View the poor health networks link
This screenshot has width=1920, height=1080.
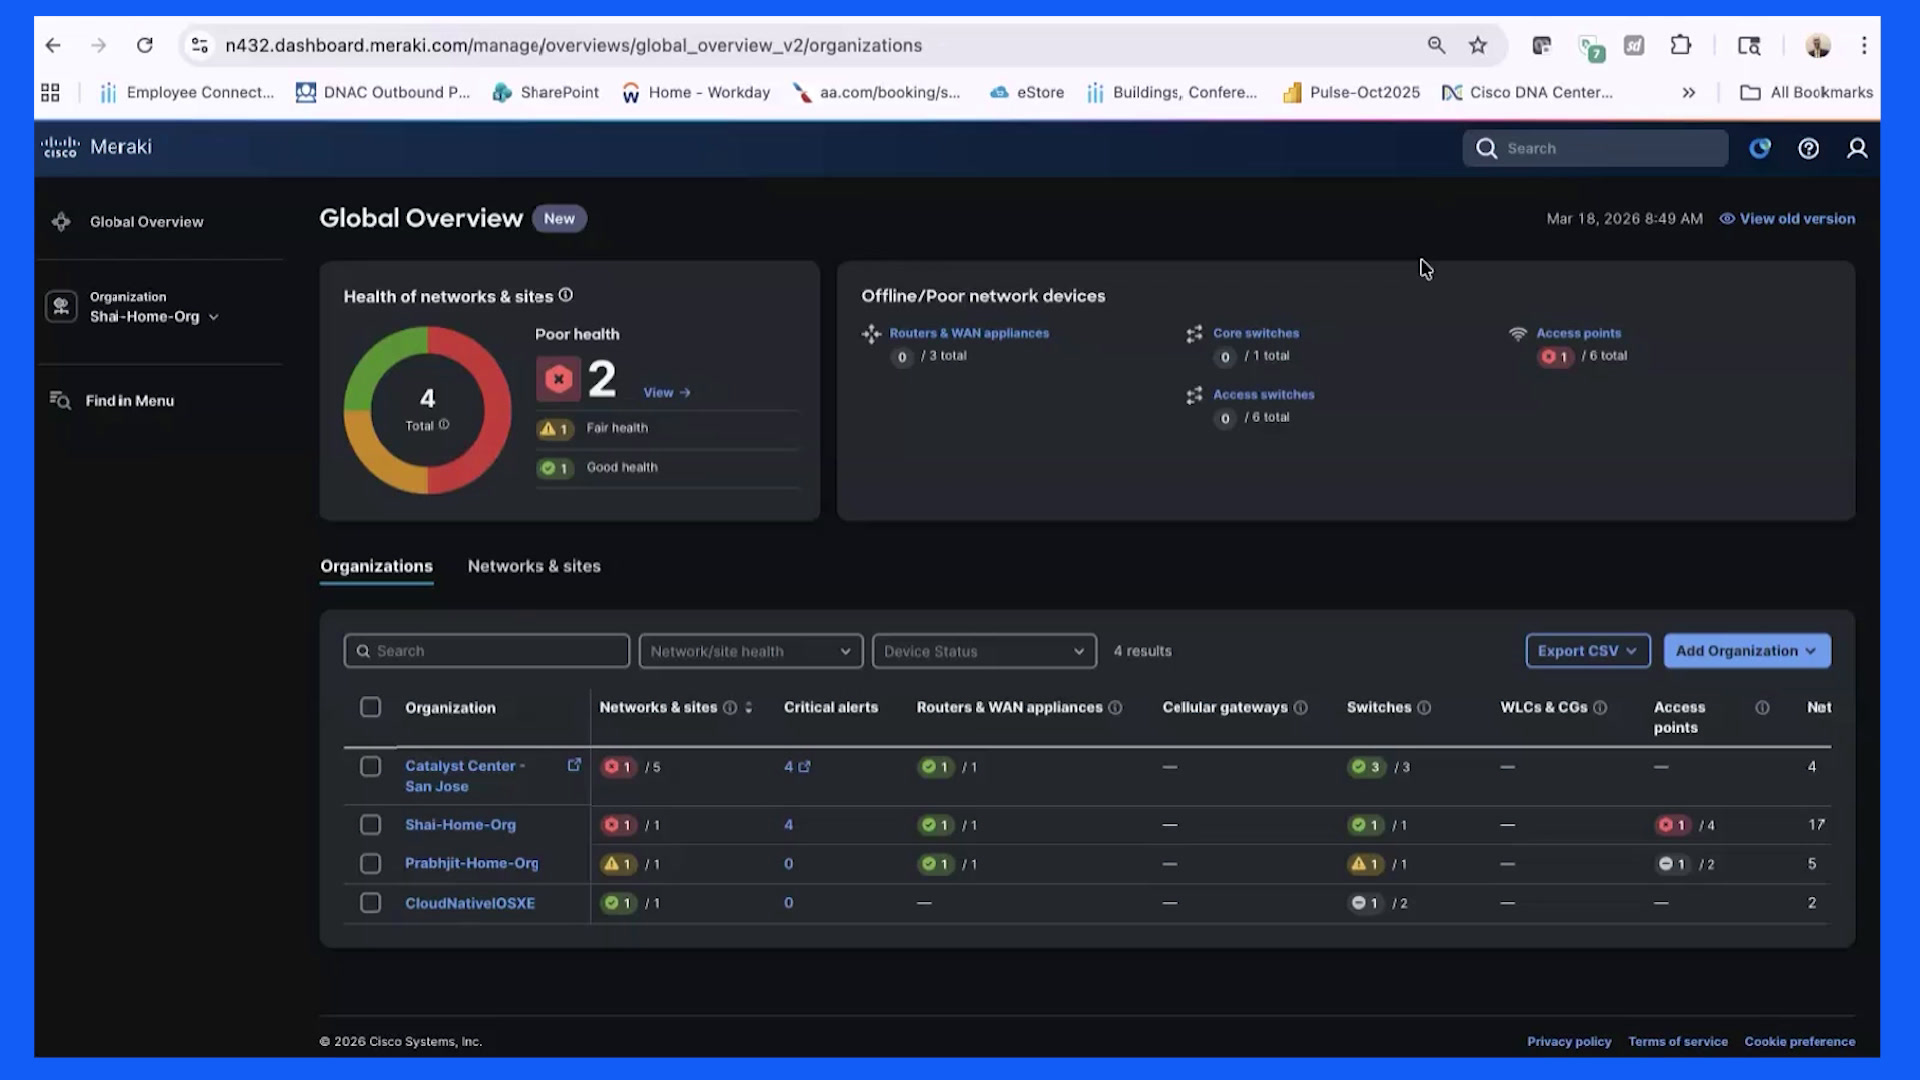click(x=667, y=392)
